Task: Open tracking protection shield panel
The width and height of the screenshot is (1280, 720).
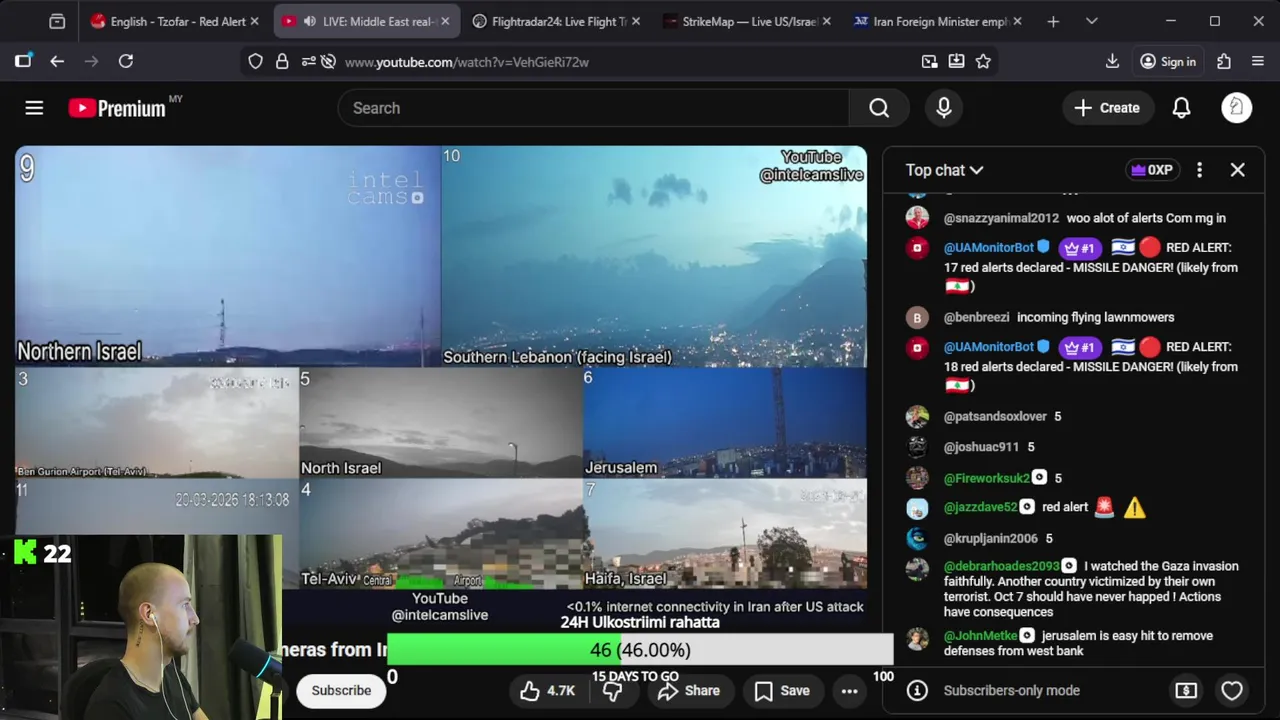Action: pyautogui.click(x=256, y=62)
